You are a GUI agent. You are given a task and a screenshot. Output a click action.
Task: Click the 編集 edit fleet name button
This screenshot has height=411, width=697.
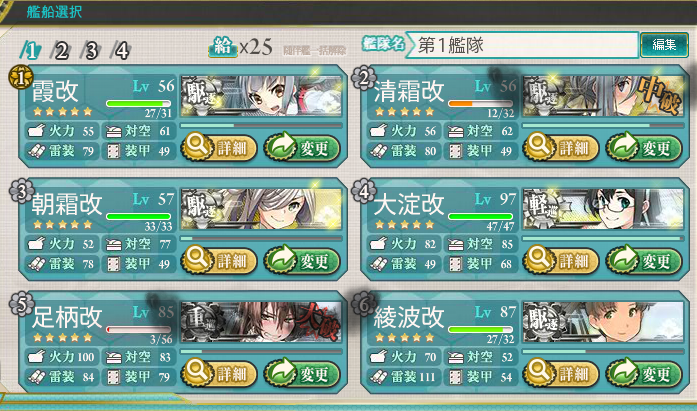664,45
